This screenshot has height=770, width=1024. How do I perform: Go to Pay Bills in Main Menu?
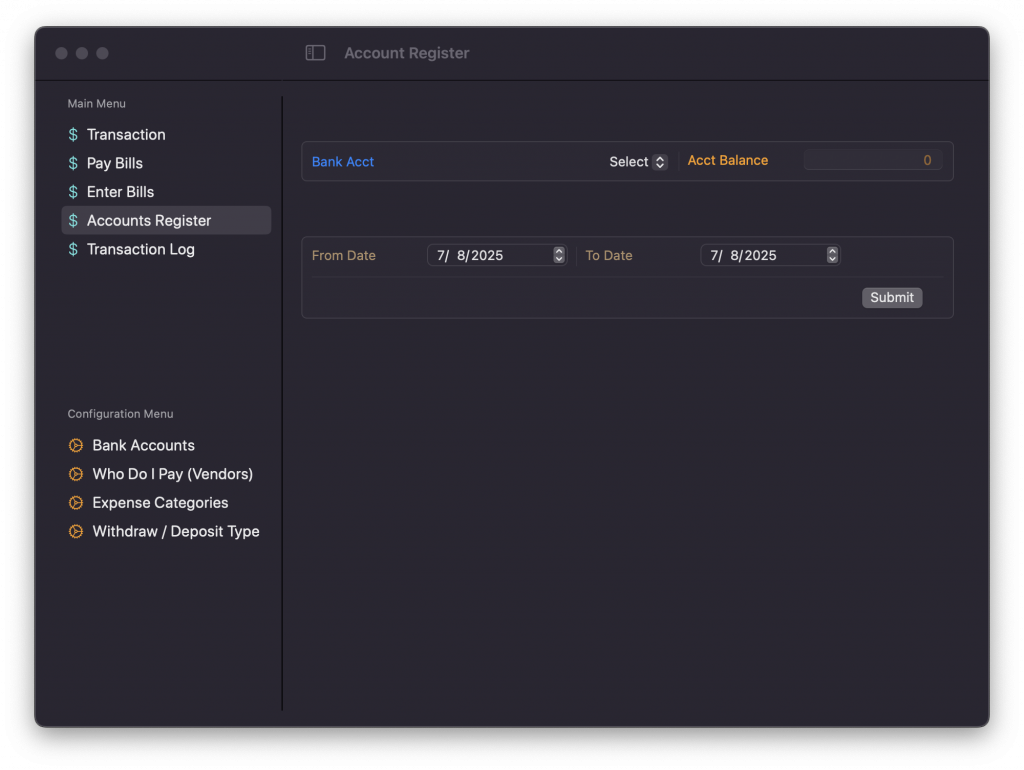pyautogui.click(x=114, y=163)
